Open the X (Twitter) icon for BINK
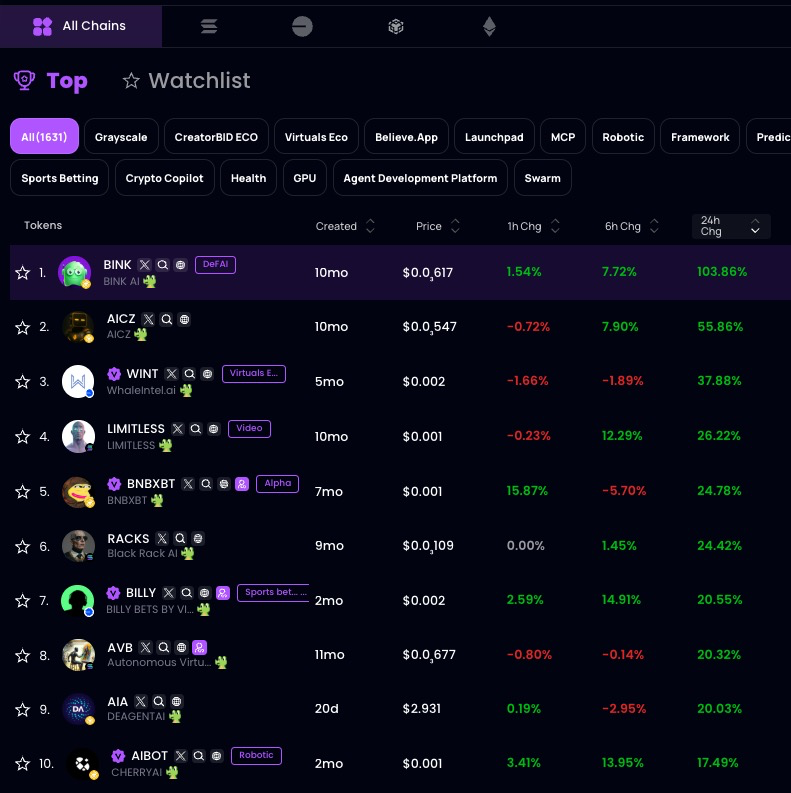Image resolution: width=791 pixels, height=793 pixels. pyautogui.click(x=145, y=265)
